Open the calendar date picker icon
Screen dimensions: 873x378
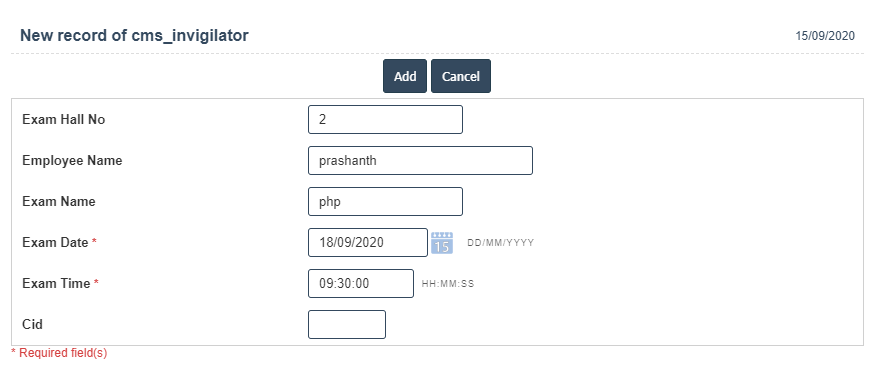coord(442,243)
